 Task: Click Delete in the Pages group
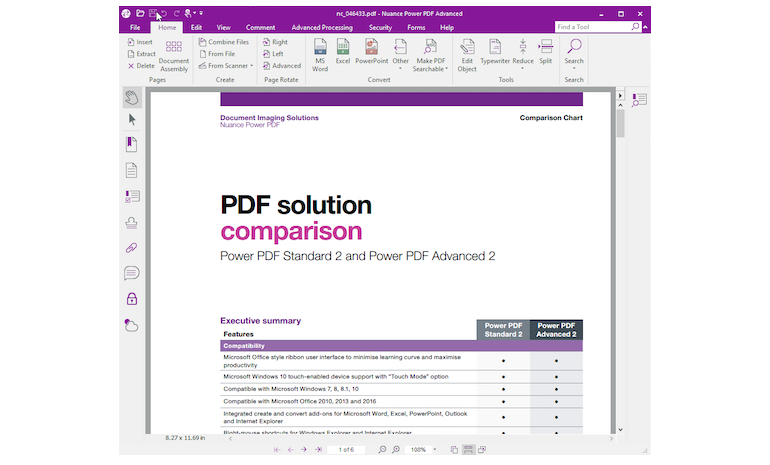(141, 66)
